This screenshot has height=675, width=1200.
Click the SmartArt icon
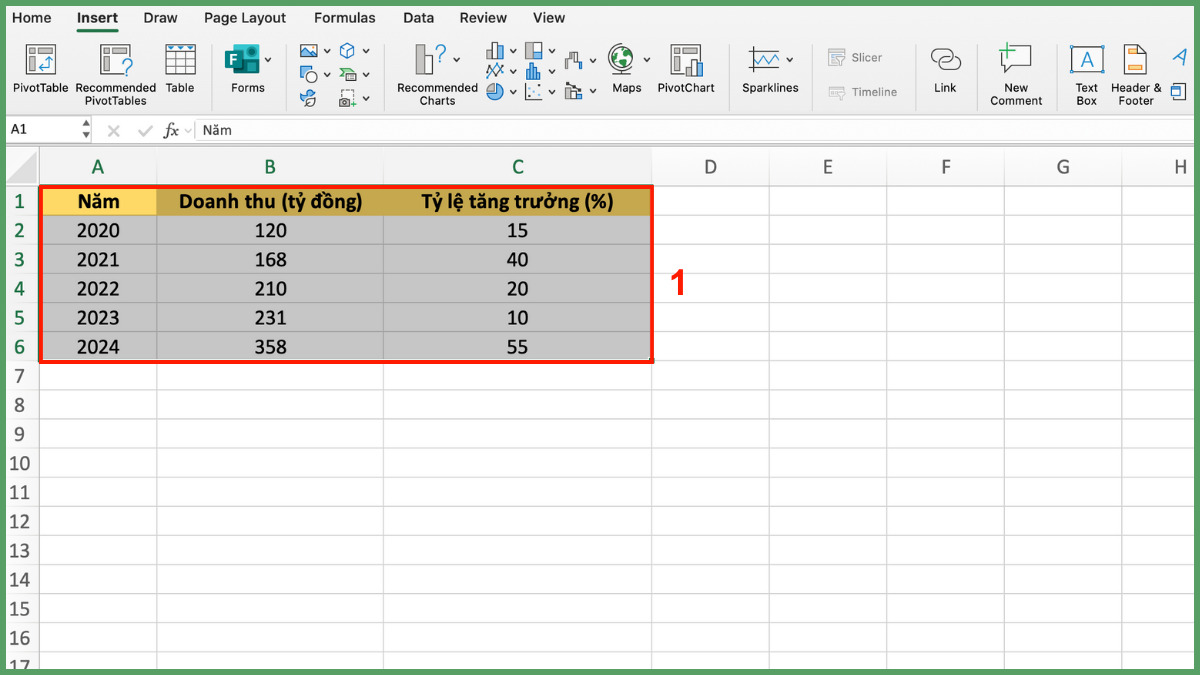coord(347,74)
